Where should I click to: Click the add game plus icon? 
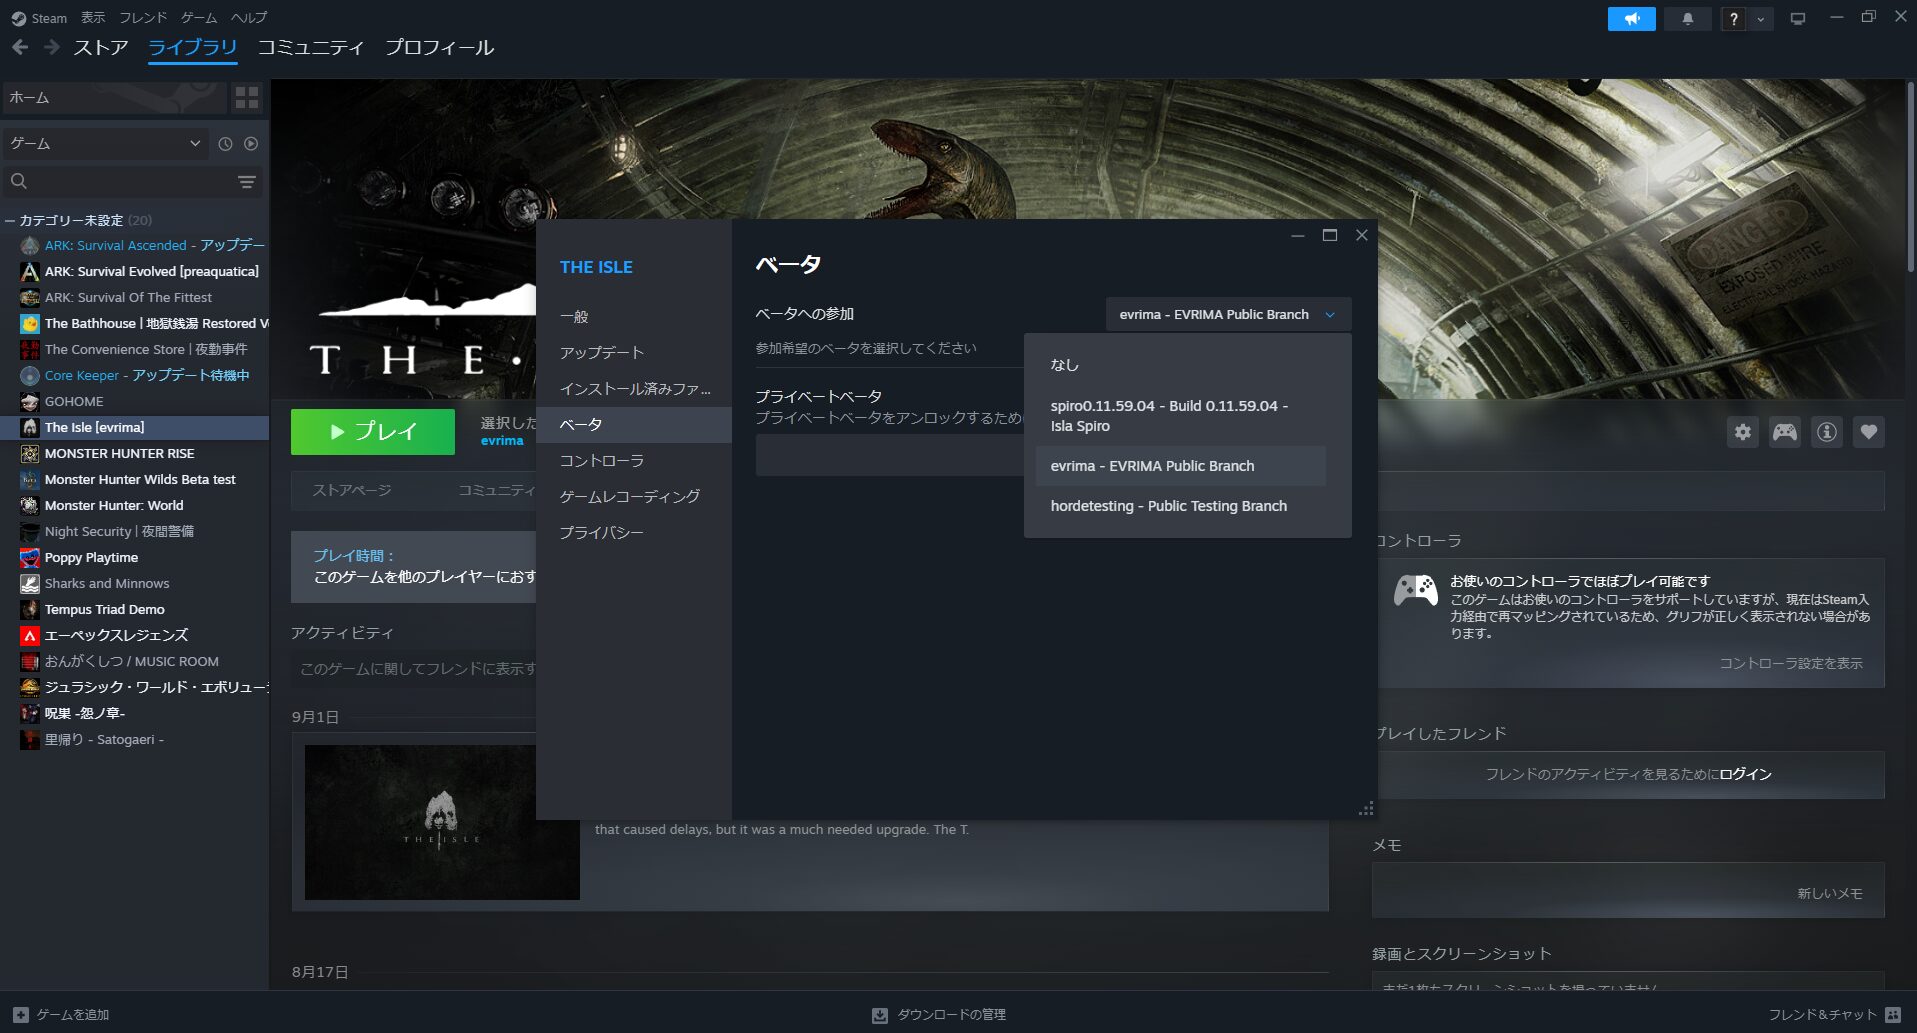(21, 1014)
